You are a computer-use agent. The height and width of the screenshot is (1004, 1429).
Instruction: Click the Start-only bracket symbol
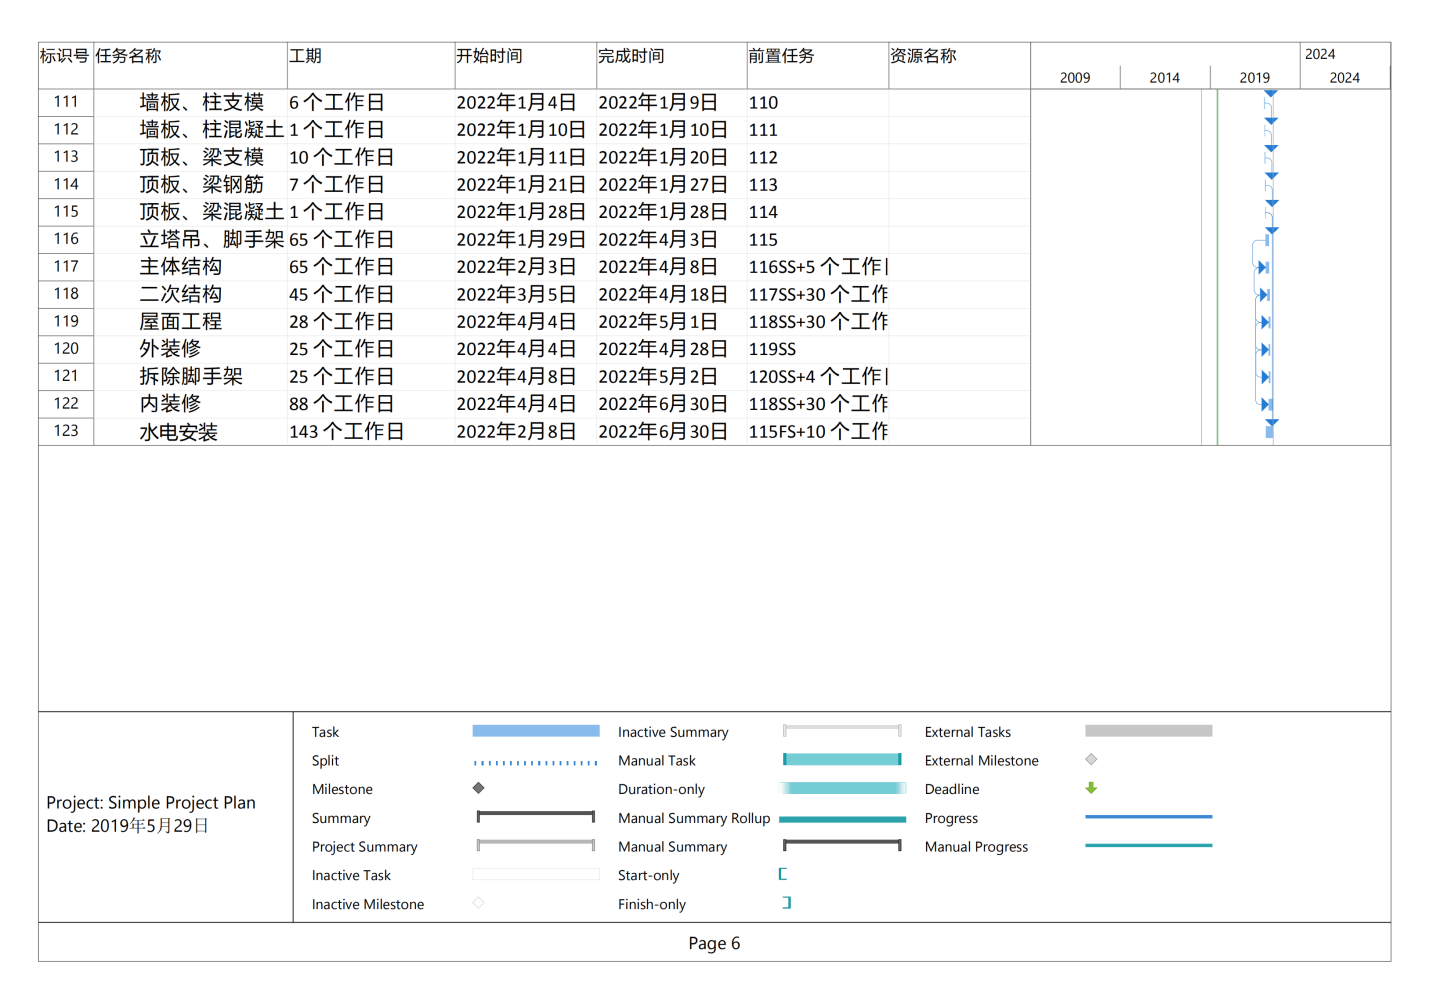click(783, 874)
